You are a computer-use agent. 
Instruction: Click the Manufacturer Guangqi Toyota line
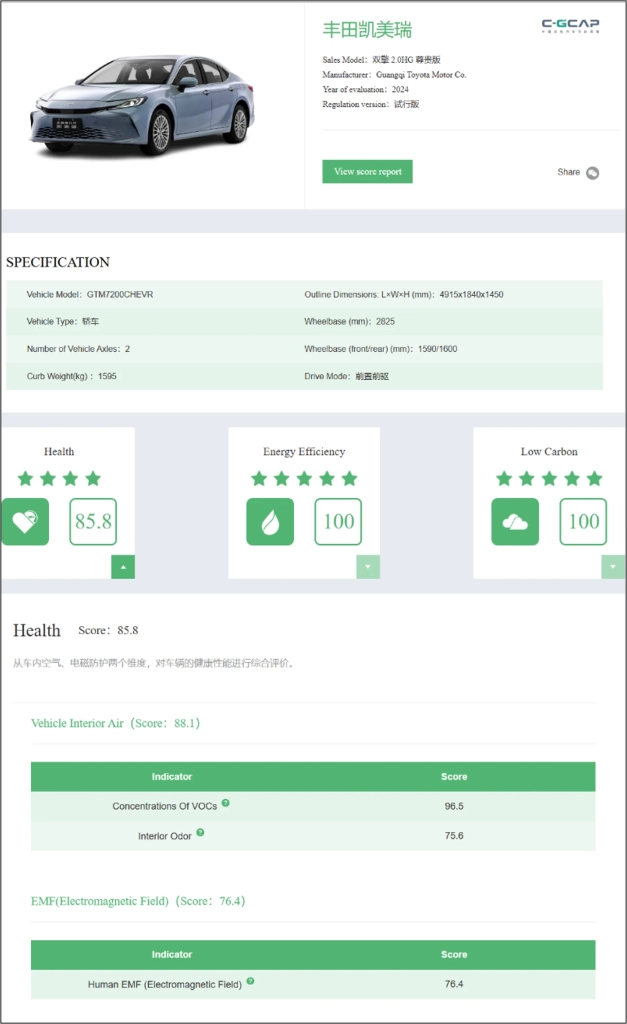pyautogui.click(x=394, y=74)
